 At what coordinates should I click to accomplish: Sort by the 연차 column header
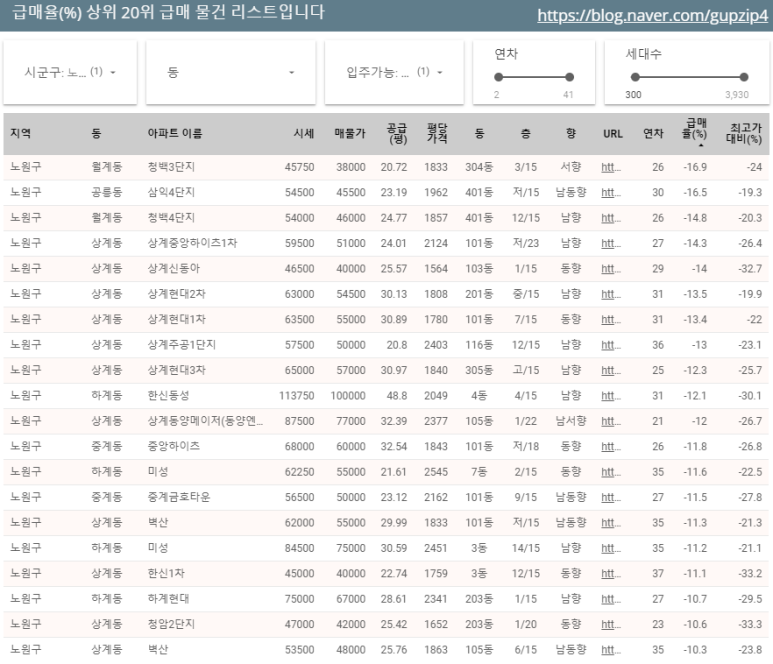point(653,133)
